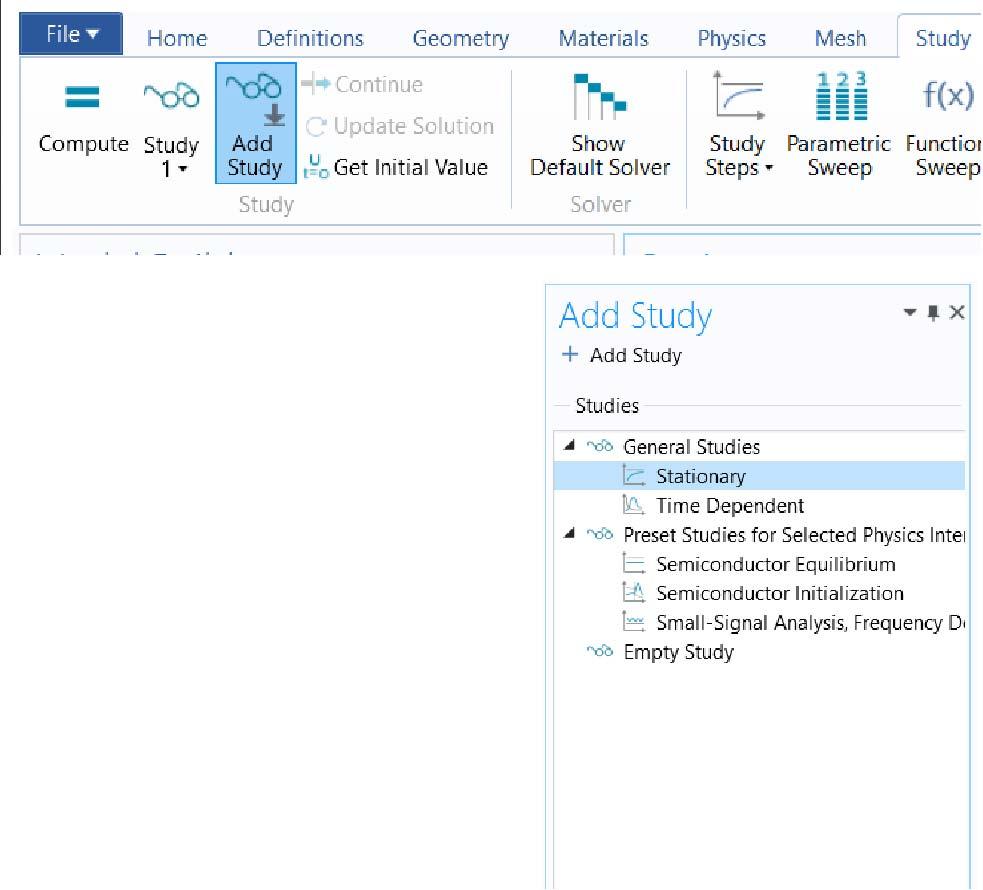This screenshot has height=890, width=983.
Task: Switch to the Home tab
Action: [x=177, y=38]
